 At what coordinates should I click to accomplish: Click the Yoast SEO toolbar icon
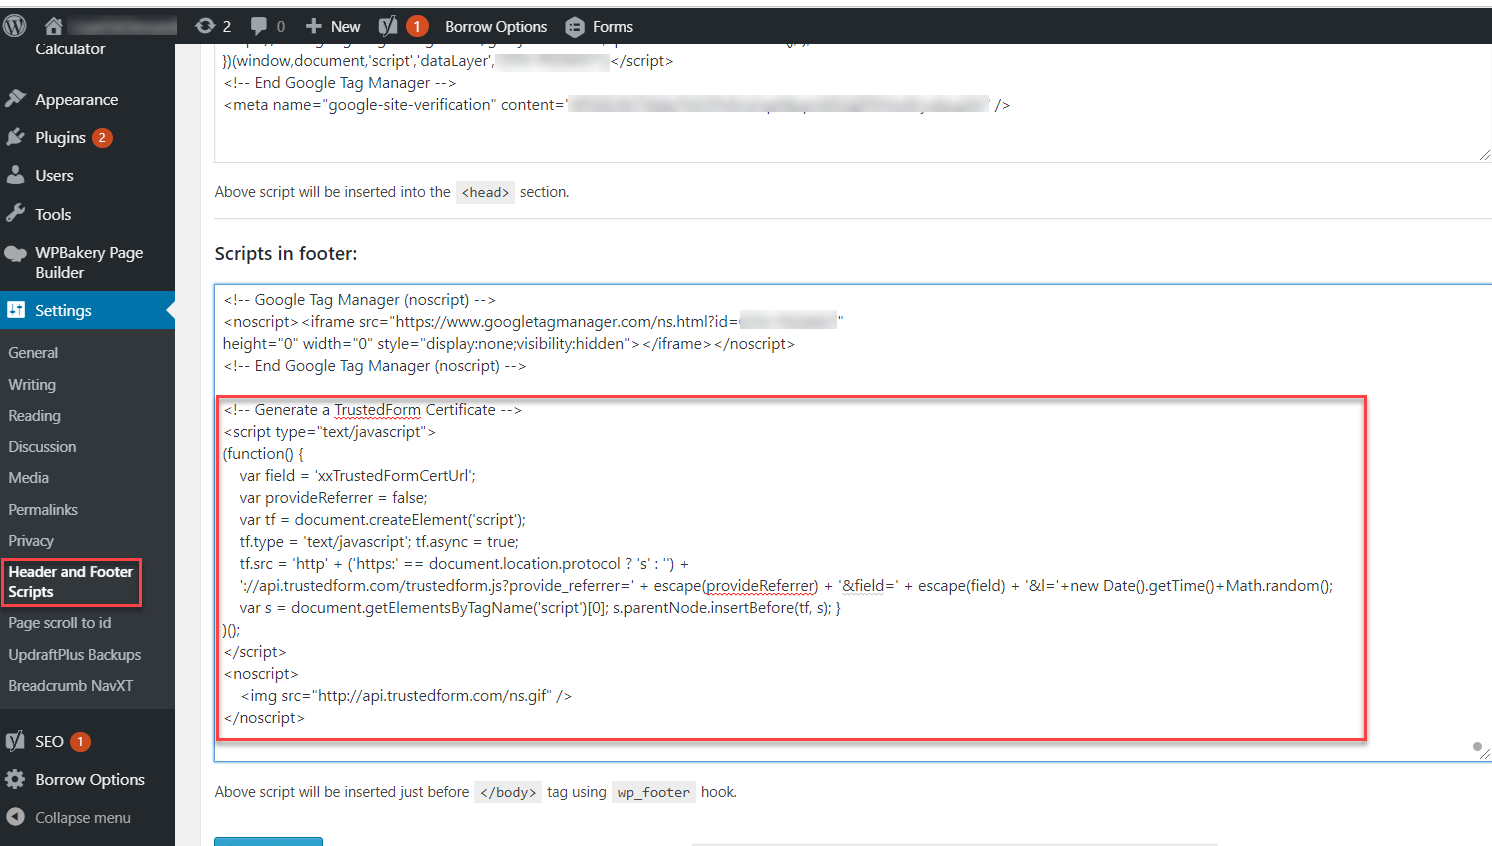(x=388, y=26)
